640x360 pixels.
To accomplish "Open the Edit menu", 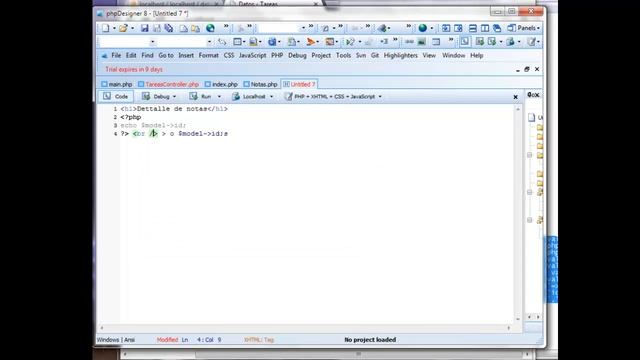I will click(131, 56).
